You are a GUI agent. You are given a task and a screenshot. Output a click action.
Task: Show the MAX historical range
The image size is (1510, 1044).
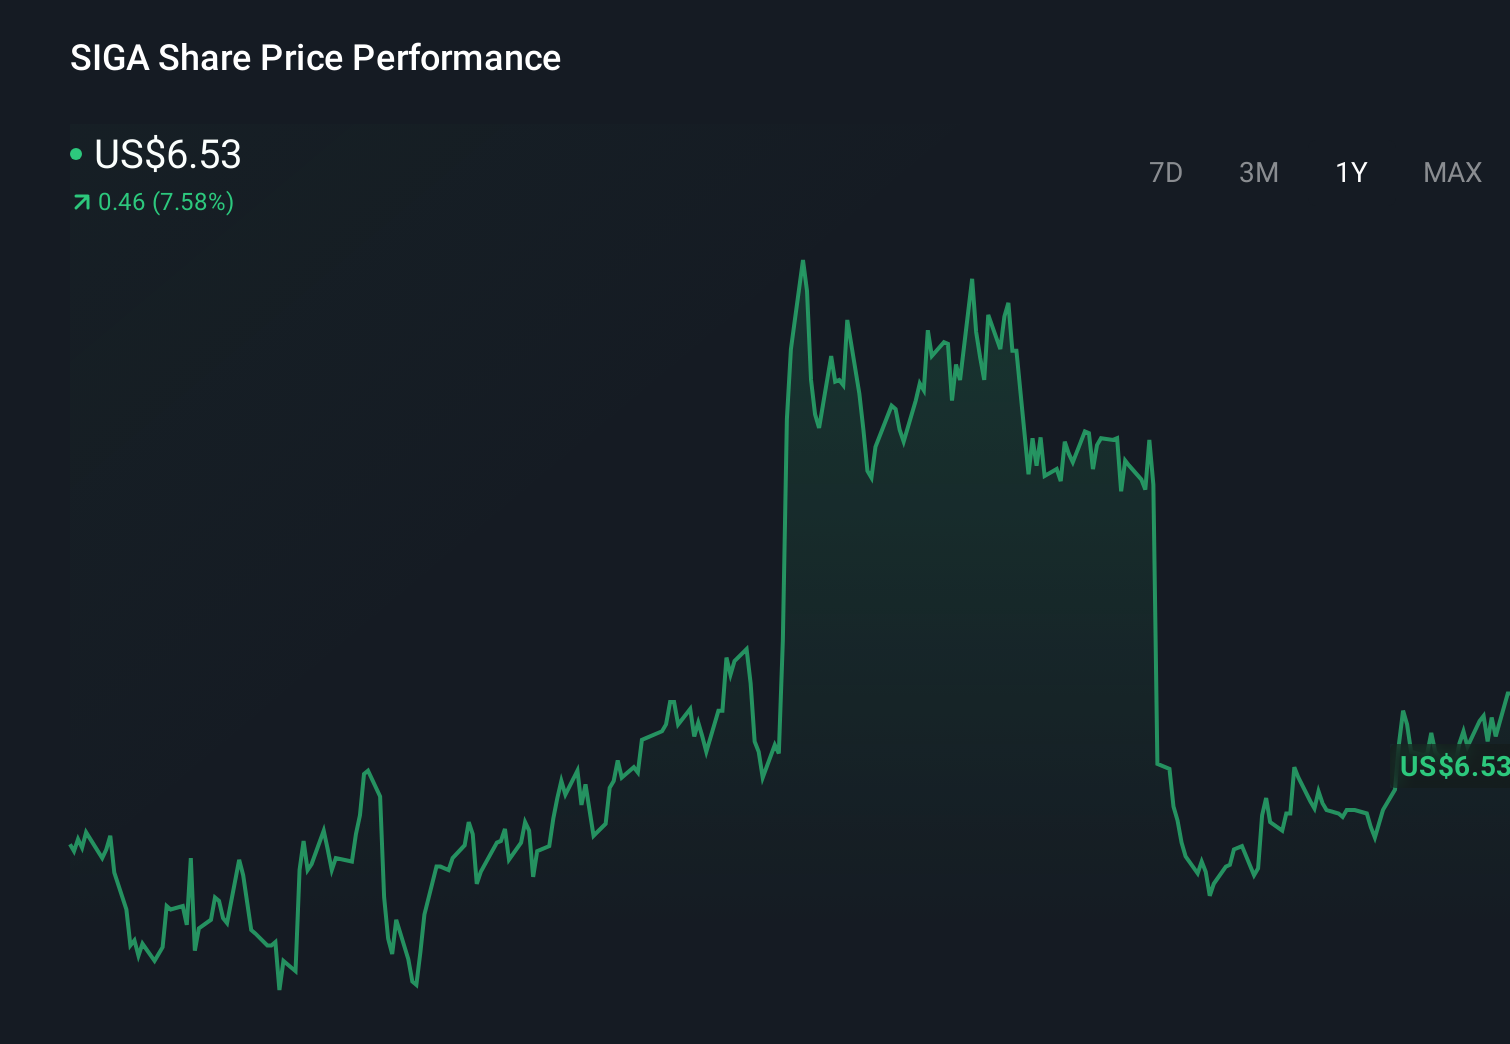point(1451,172)
